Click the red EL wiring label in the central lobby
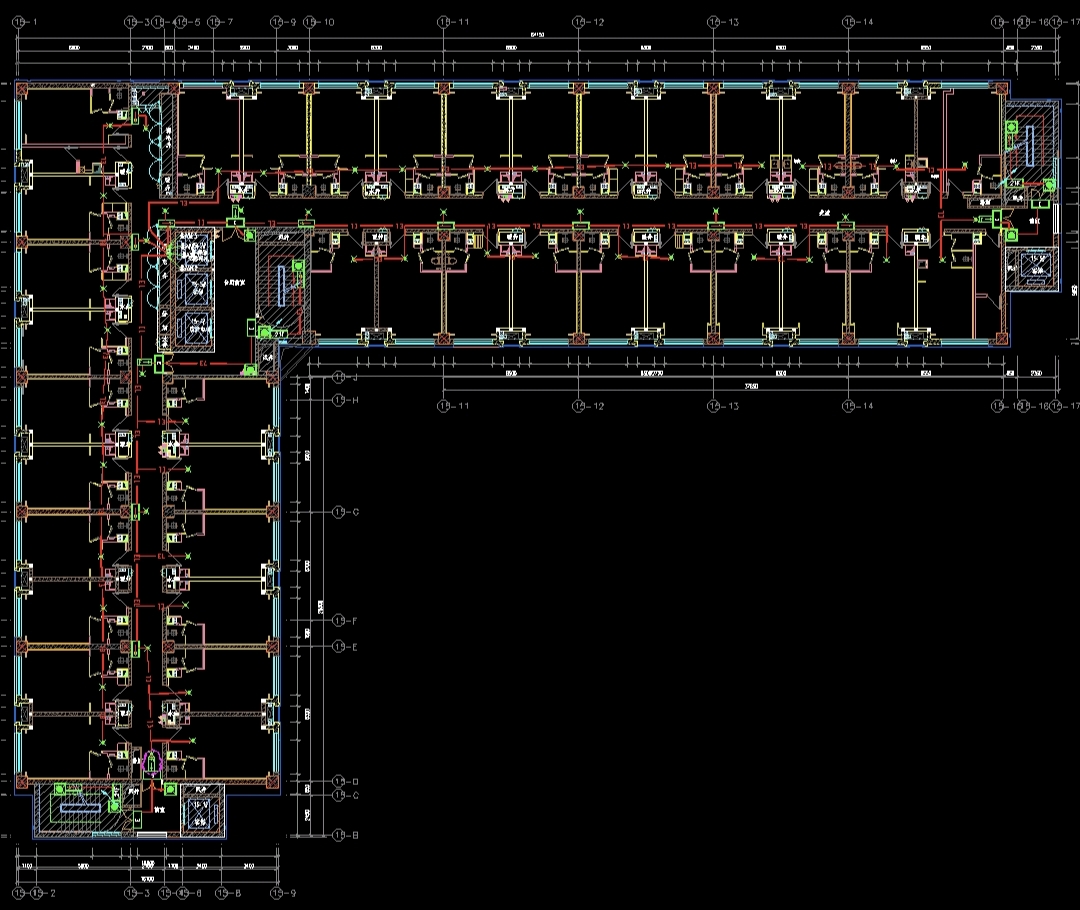Screen dimensions: 1080x910 click(x=203, y=365)
